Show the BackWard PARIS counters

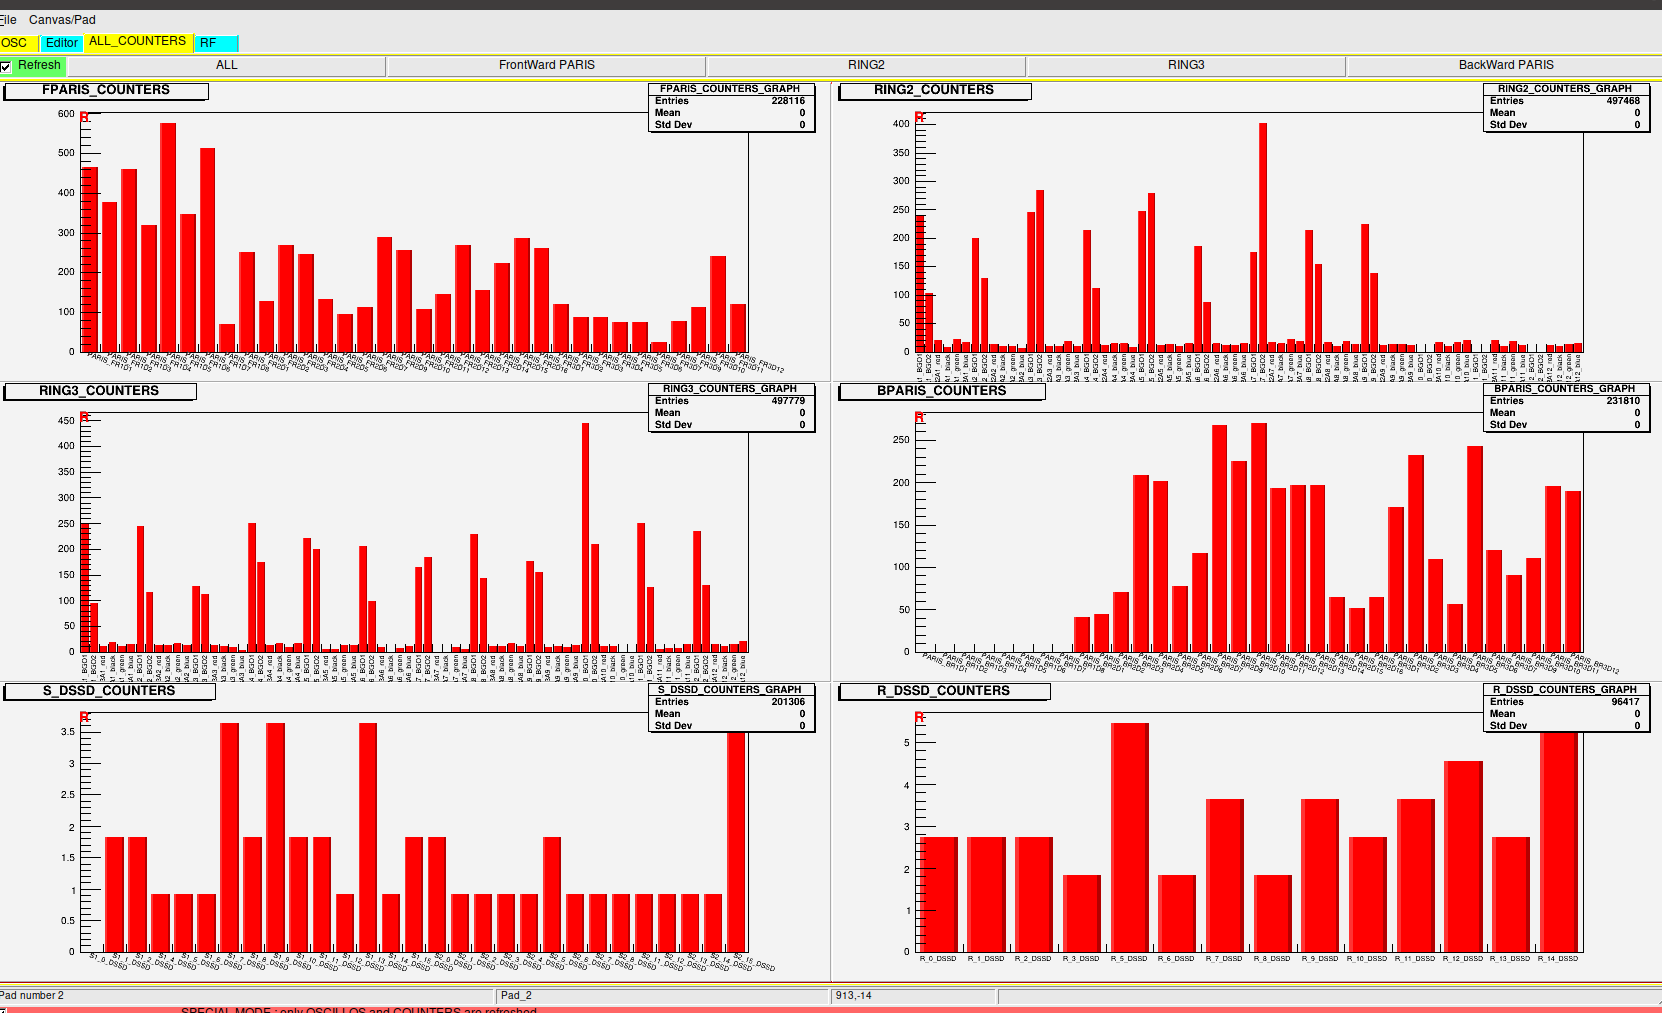click(1505, 66)
